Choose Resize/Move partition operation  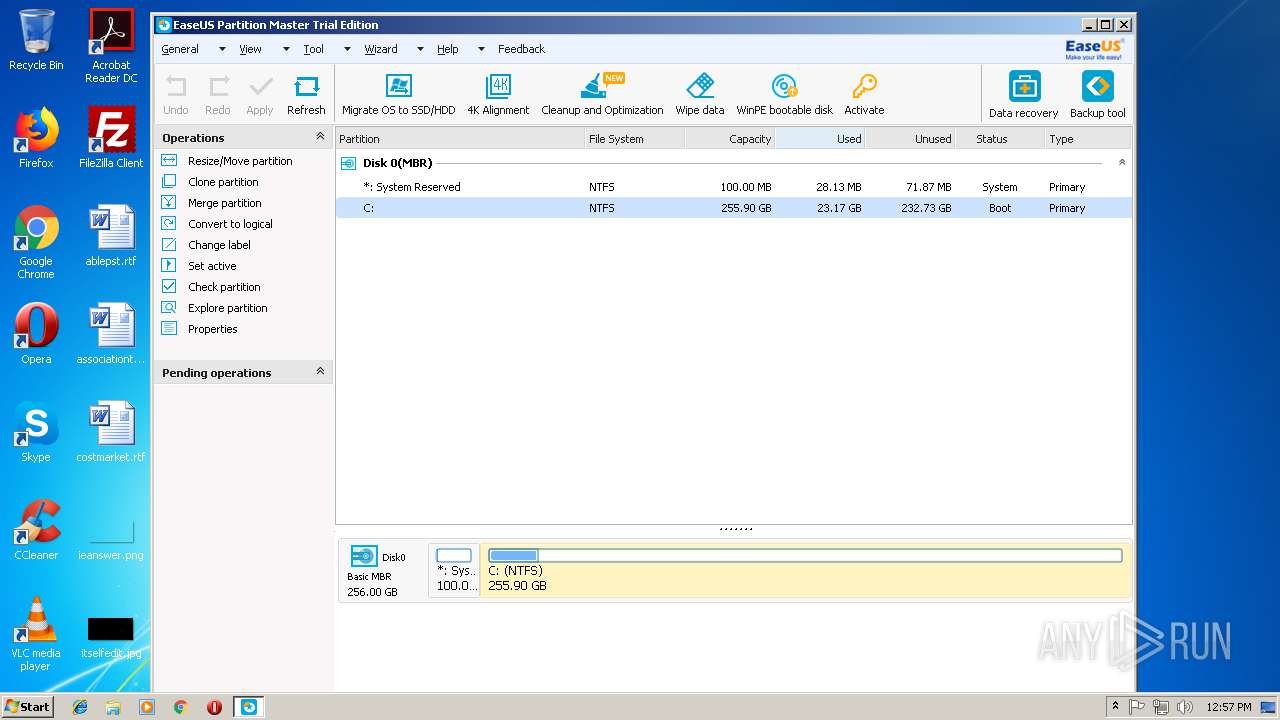pyautogui.click(x=240, y=161)
